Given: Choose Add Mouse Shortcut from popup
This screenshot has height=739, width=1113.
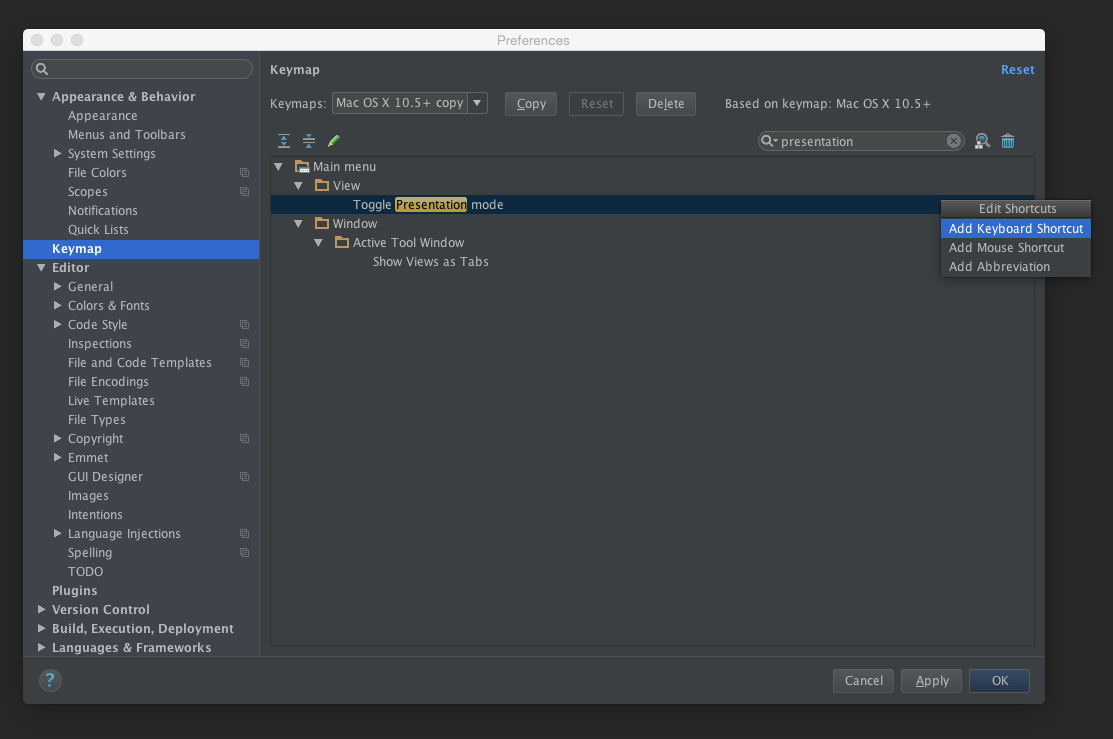Looking at the screenshot, I should (x=1006, y=248).
